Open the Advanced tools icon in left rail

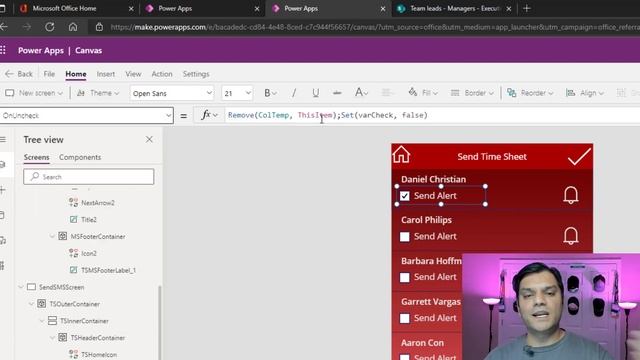[2, 266]
